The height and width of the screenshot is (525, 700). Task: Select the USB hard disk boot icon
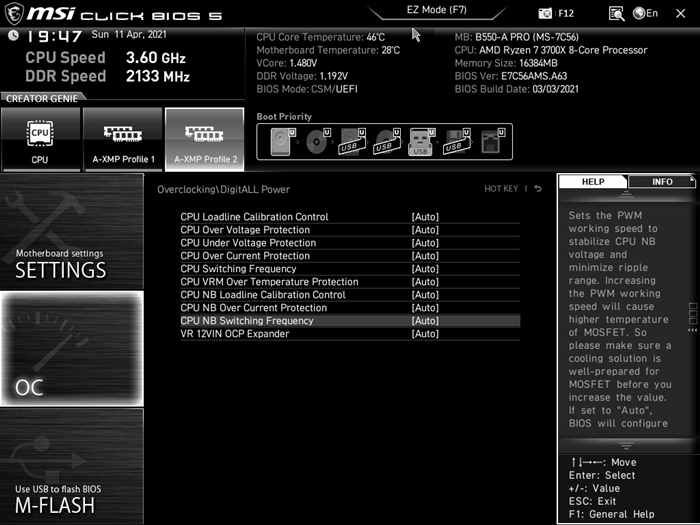[353, 142]
